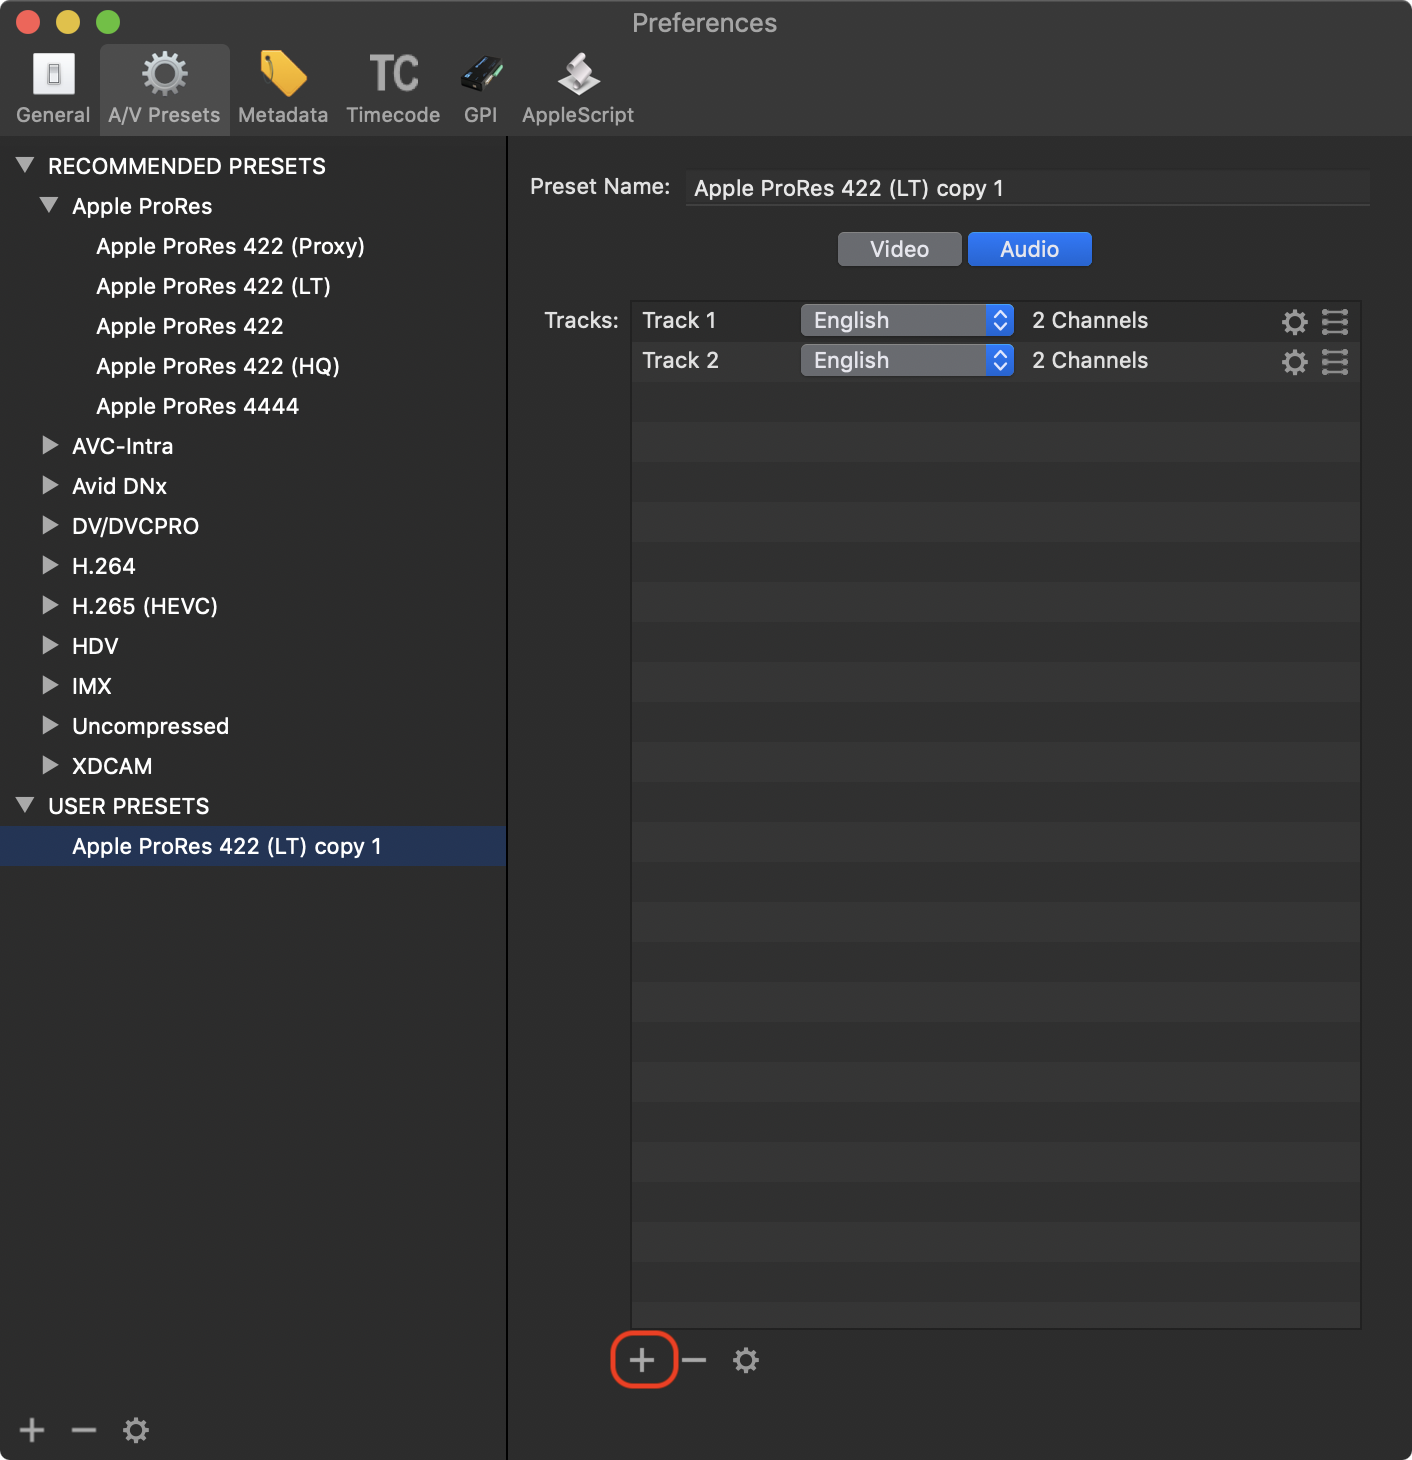This screenshot has width=1412, height=1460.
Task: Click Track 1's "2 Channels" value
Action: point(1090,320)
